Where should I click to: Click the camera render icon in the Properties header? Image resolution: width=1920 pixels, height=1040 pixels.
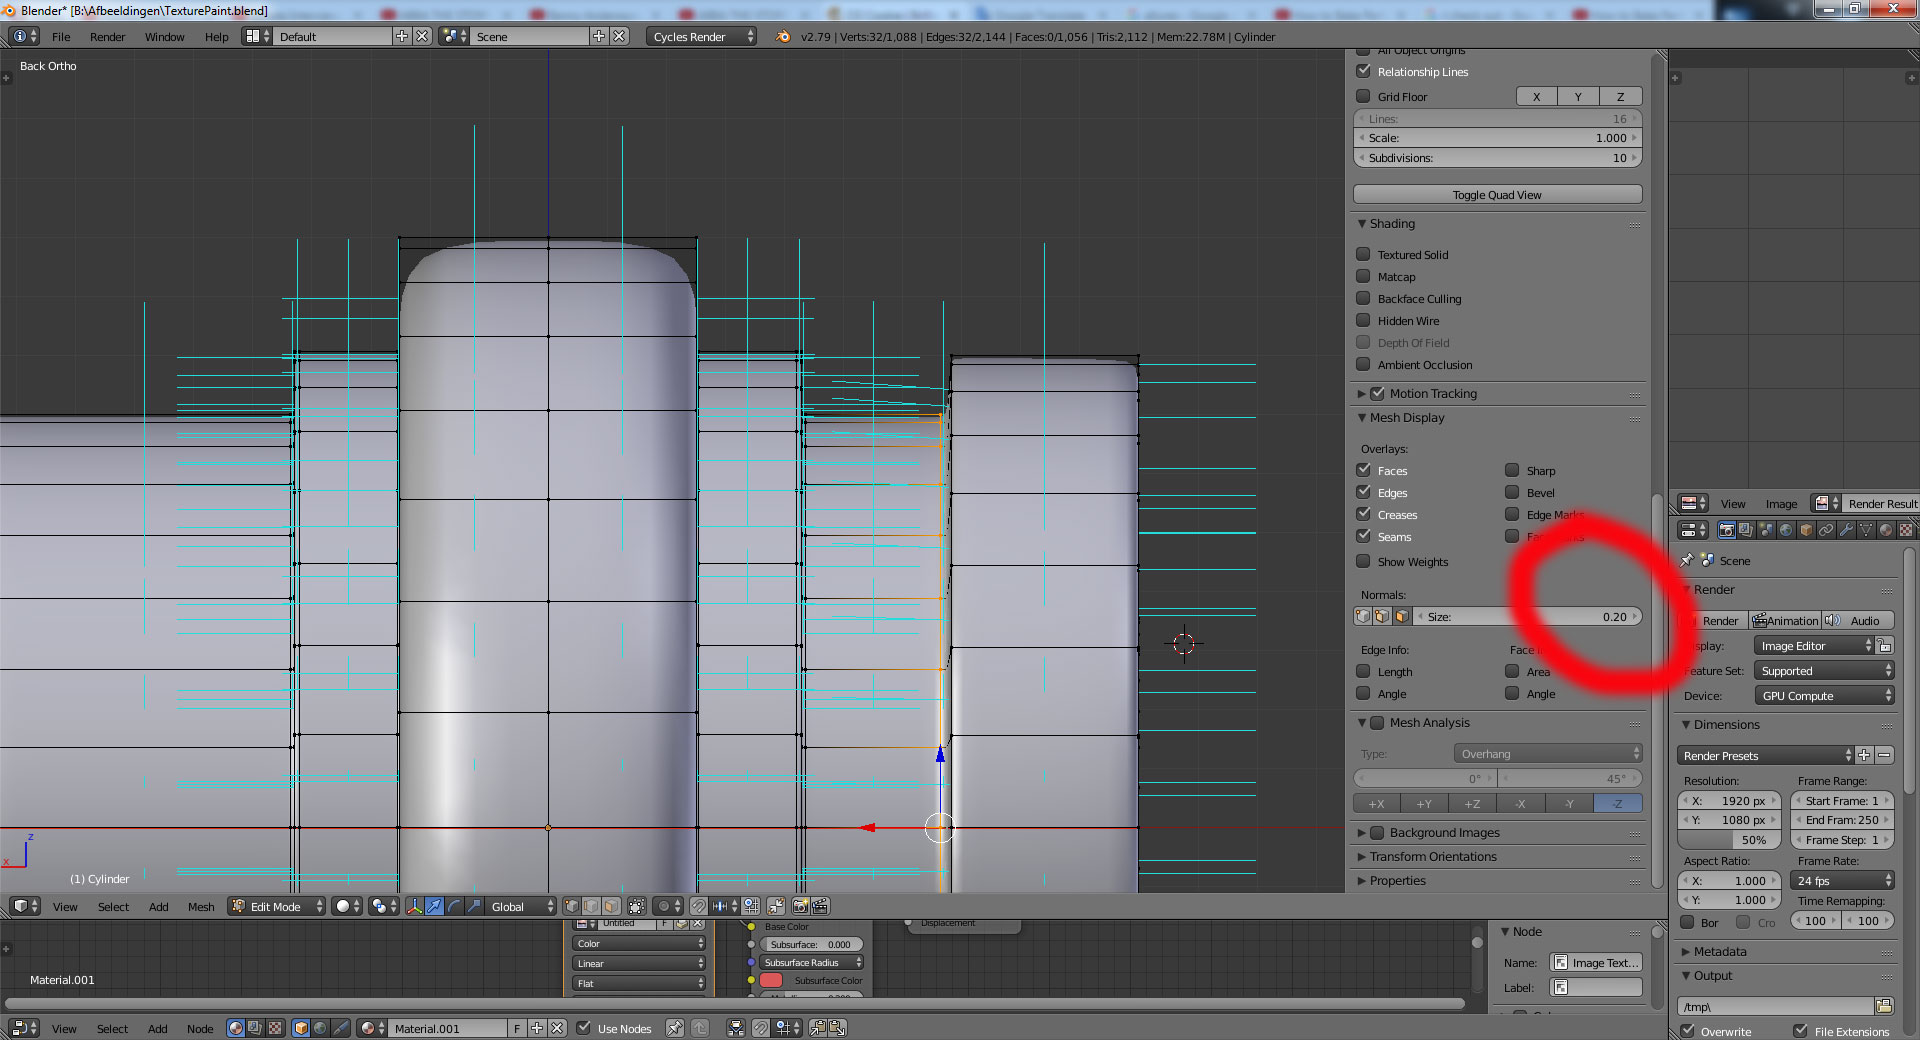tap(1727, 530)
